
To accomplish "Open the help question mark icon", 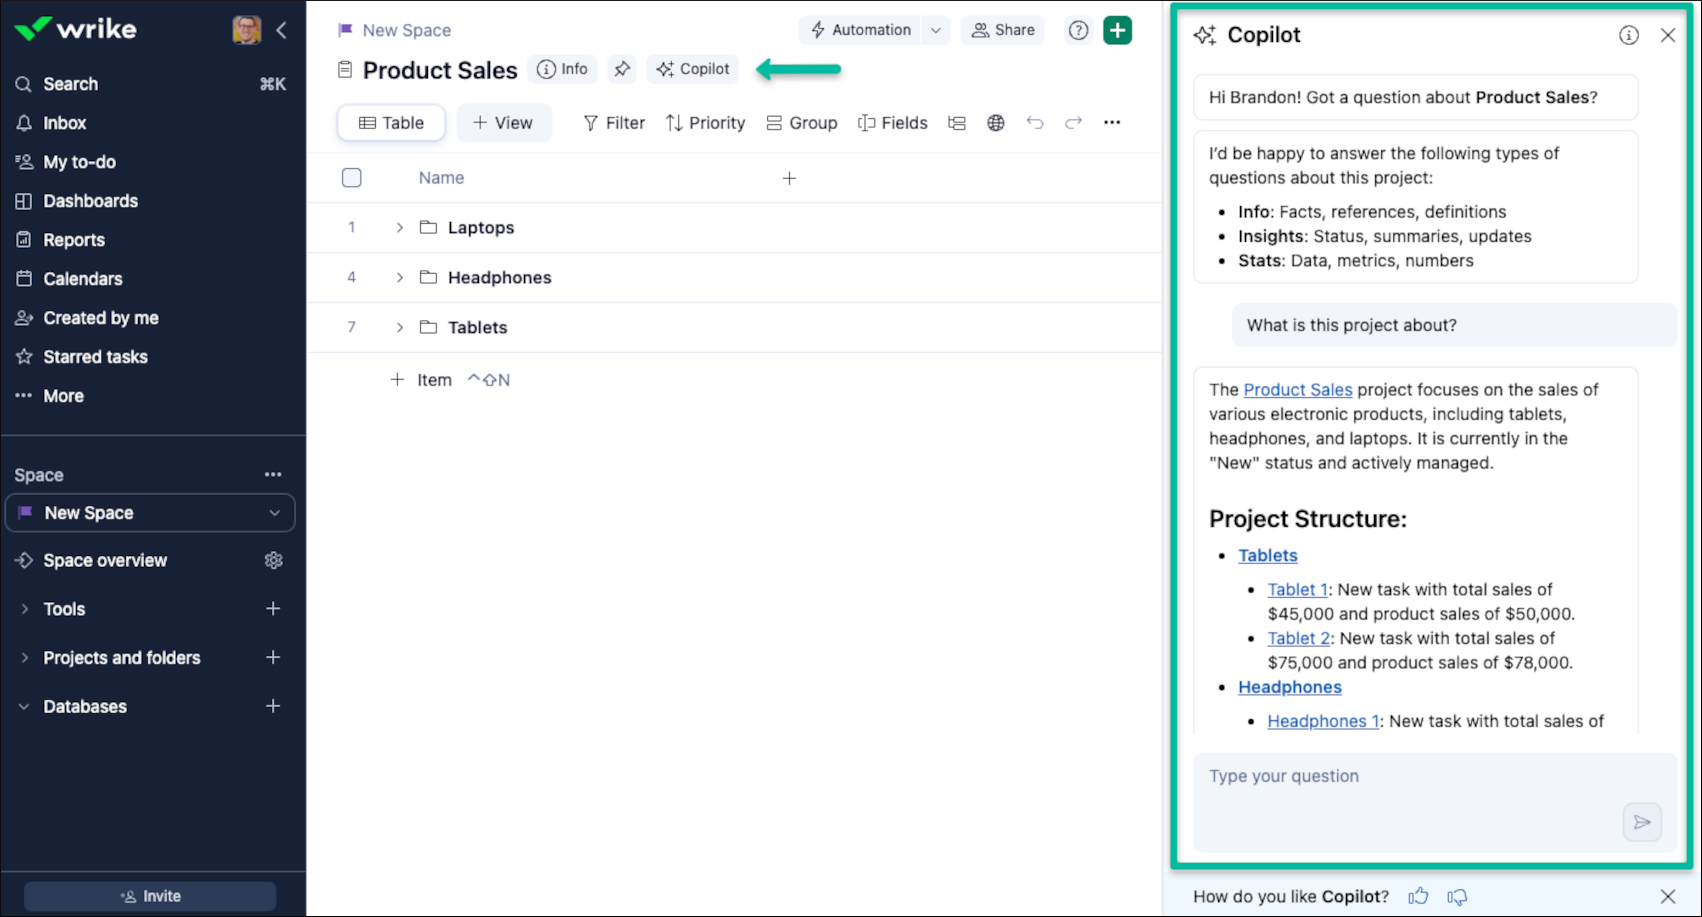I will (x=1078, y=30).
